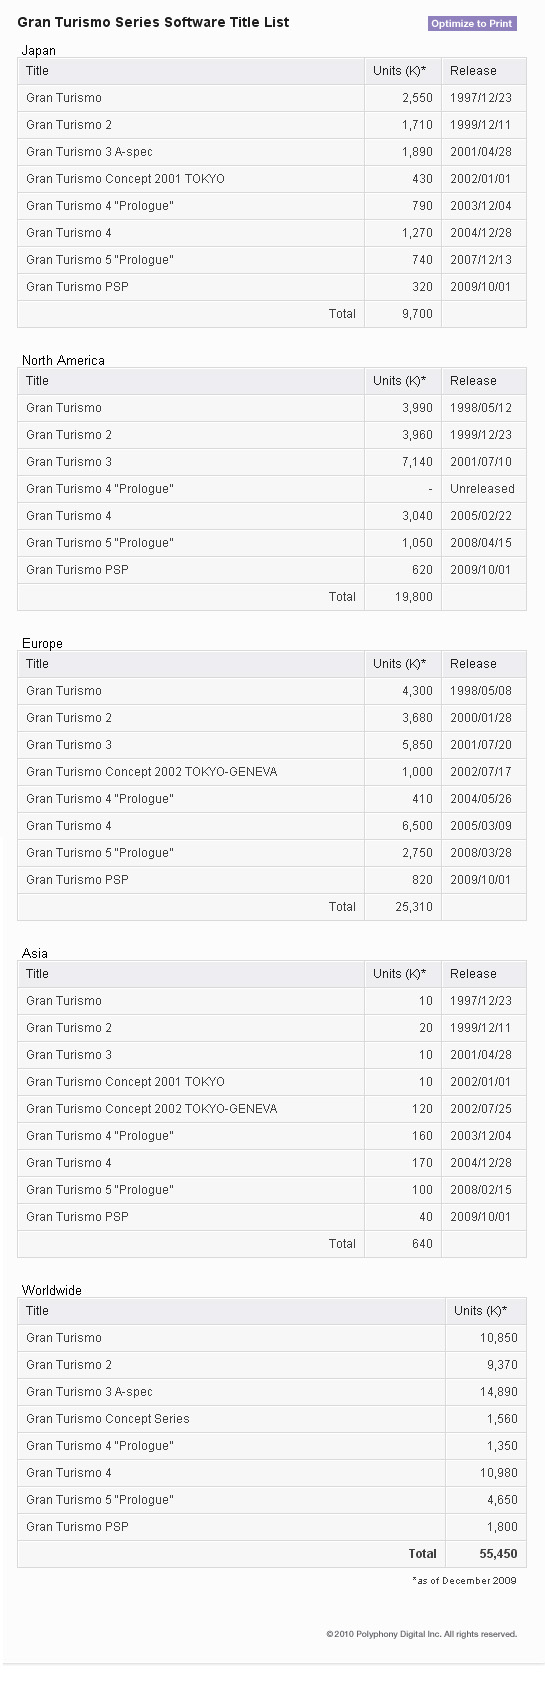Click the Polyphony Digital copyright footer text
The image size is (545, 1701).
[421, 1634]
